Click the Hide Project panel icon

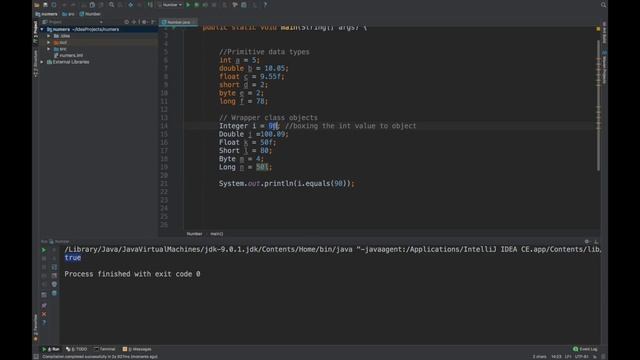(153, 22)
